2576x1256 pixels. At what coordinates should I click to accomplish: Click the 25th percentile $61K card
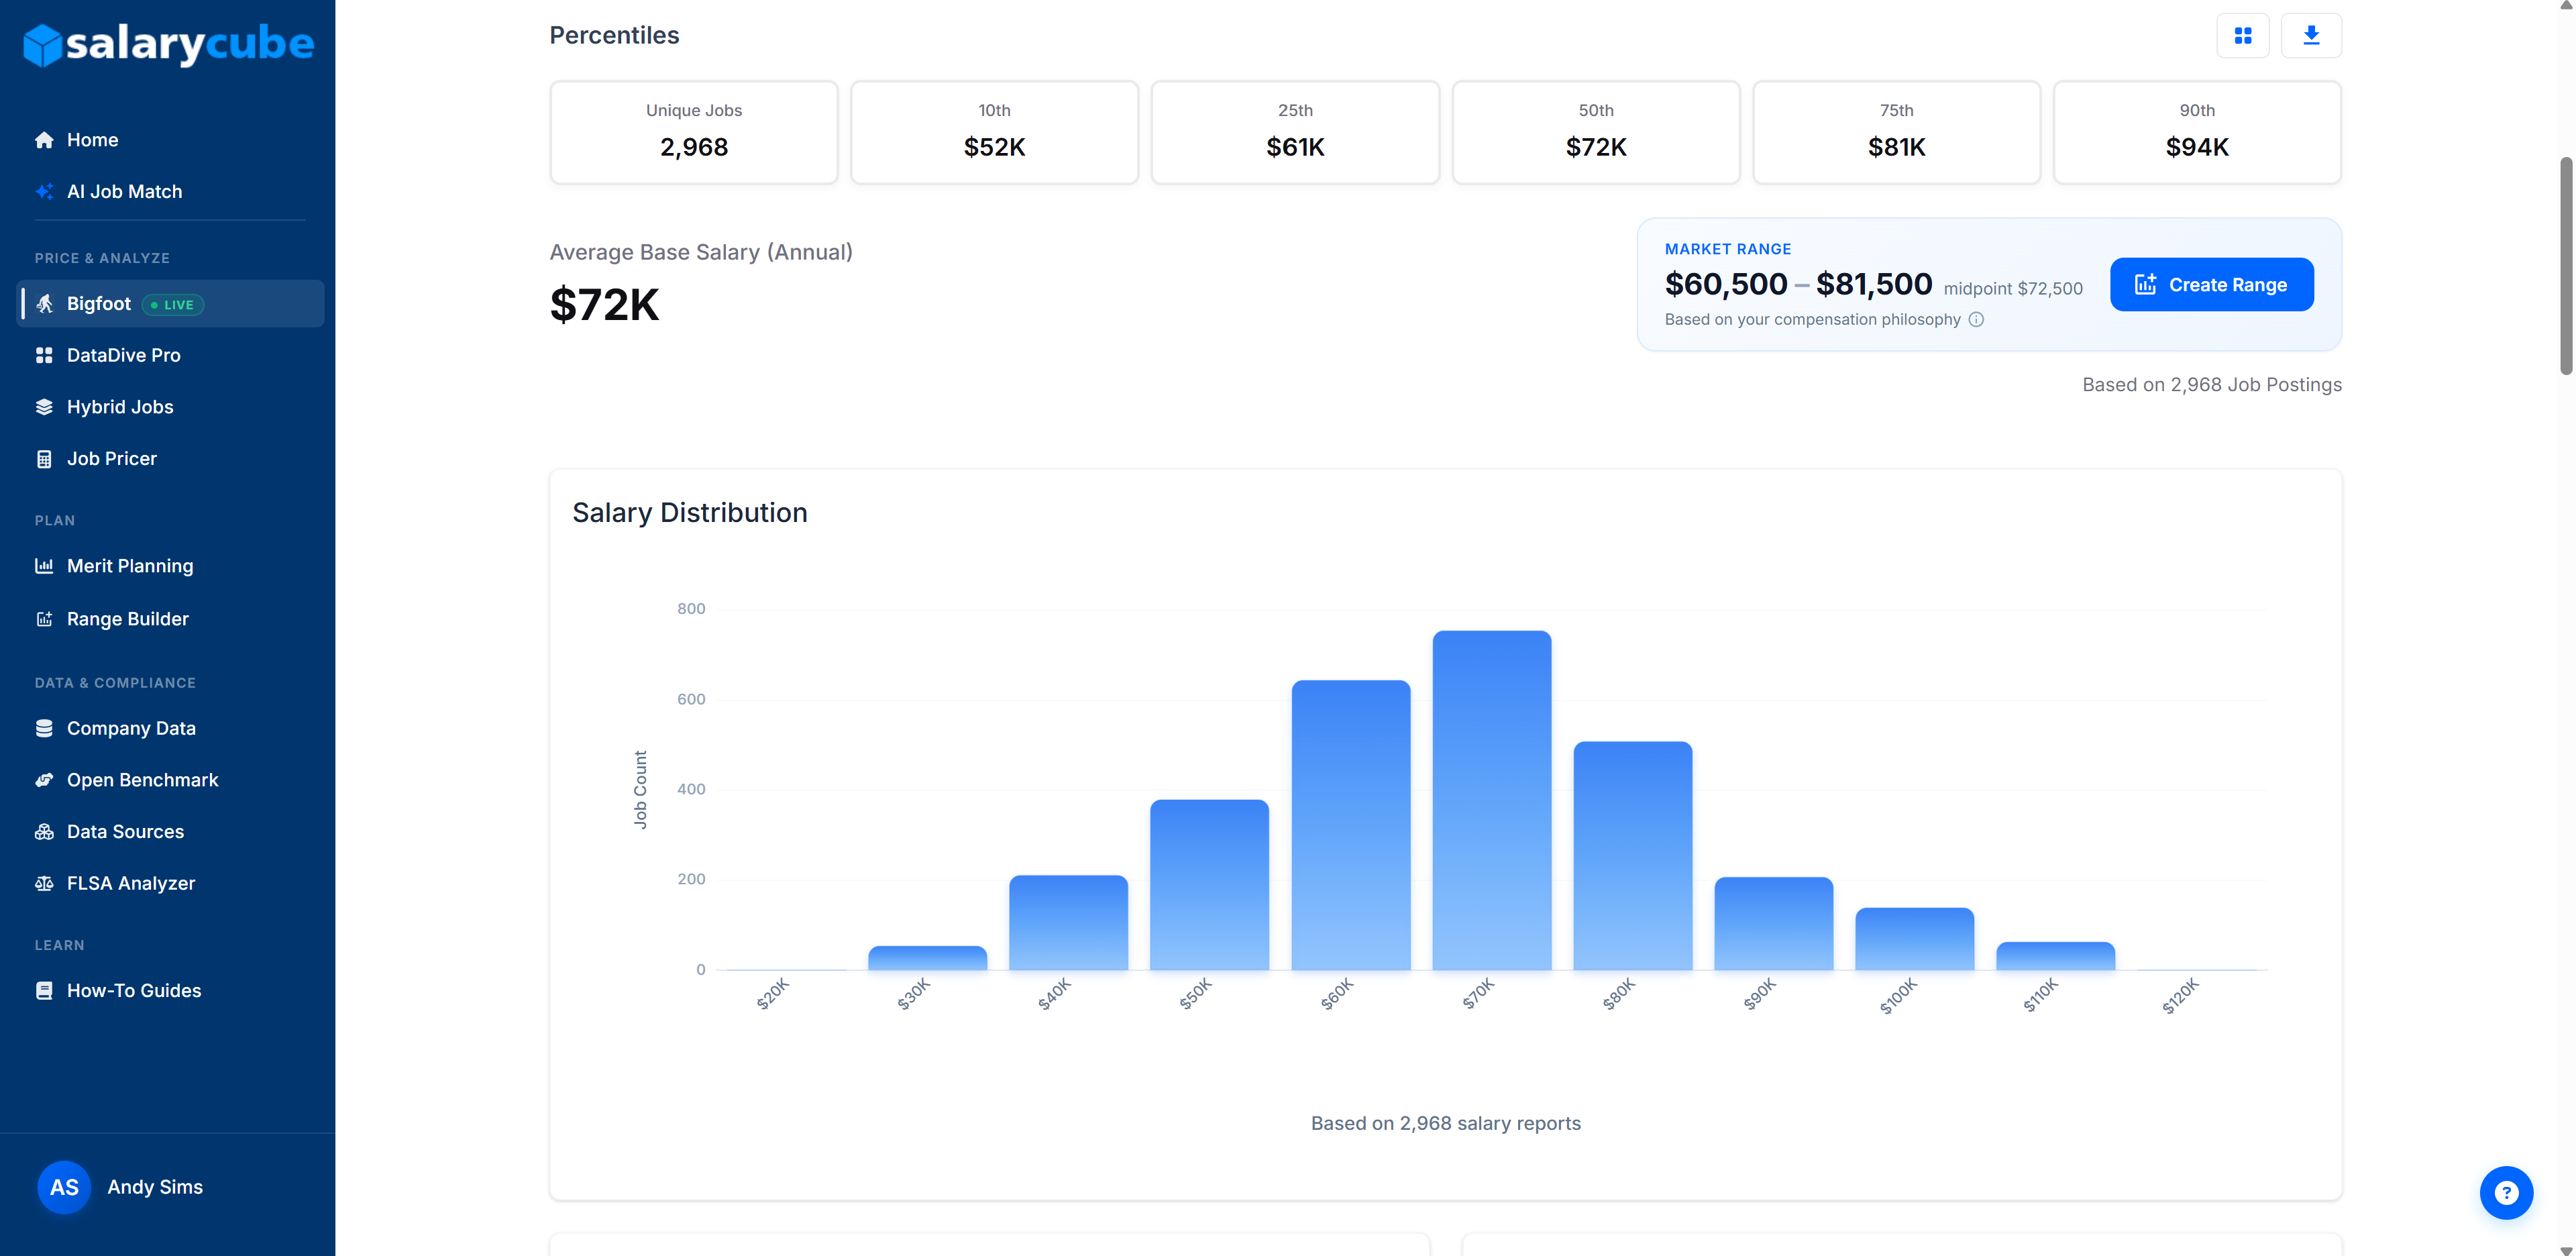1295,132
